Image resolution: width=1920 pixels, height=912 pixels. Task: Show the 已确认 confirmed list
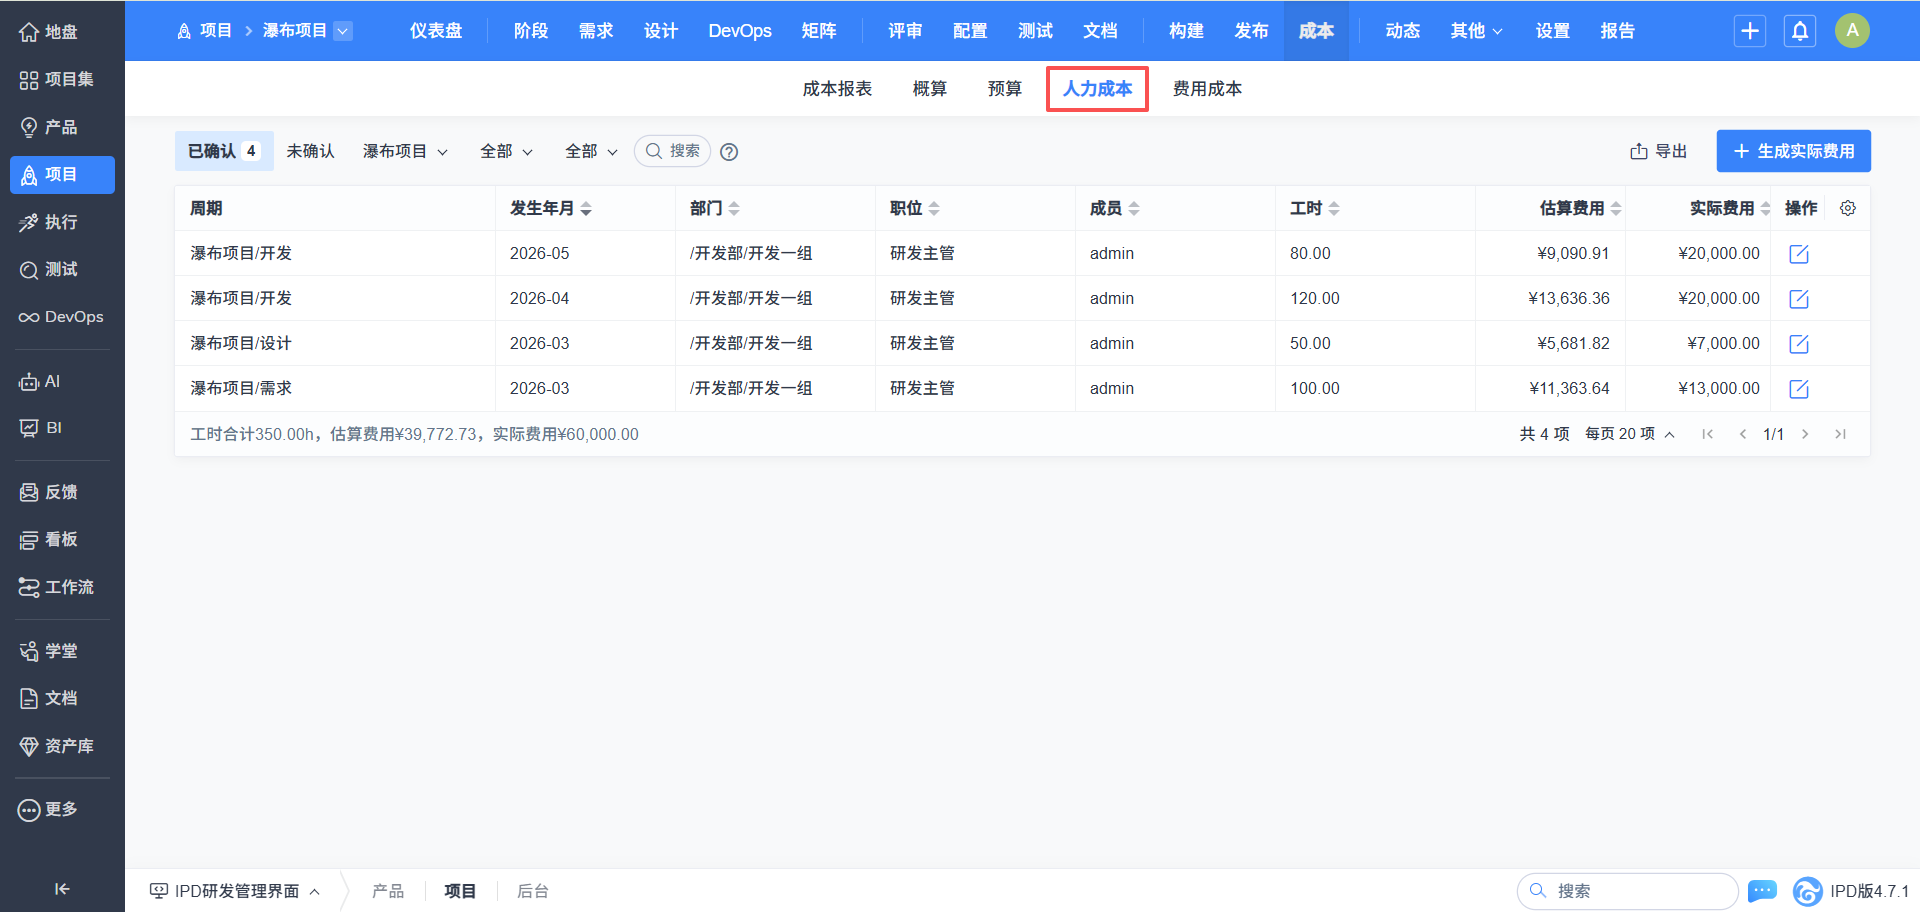click(x=224, y=151)
